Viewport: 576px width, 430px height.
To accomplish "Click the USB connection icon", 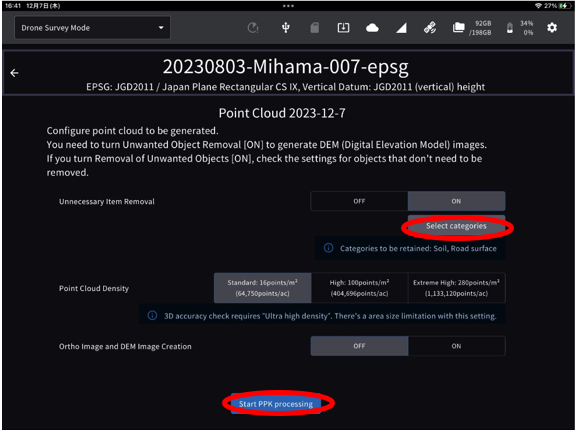I will pyautogui.click(x=285, y=28).
